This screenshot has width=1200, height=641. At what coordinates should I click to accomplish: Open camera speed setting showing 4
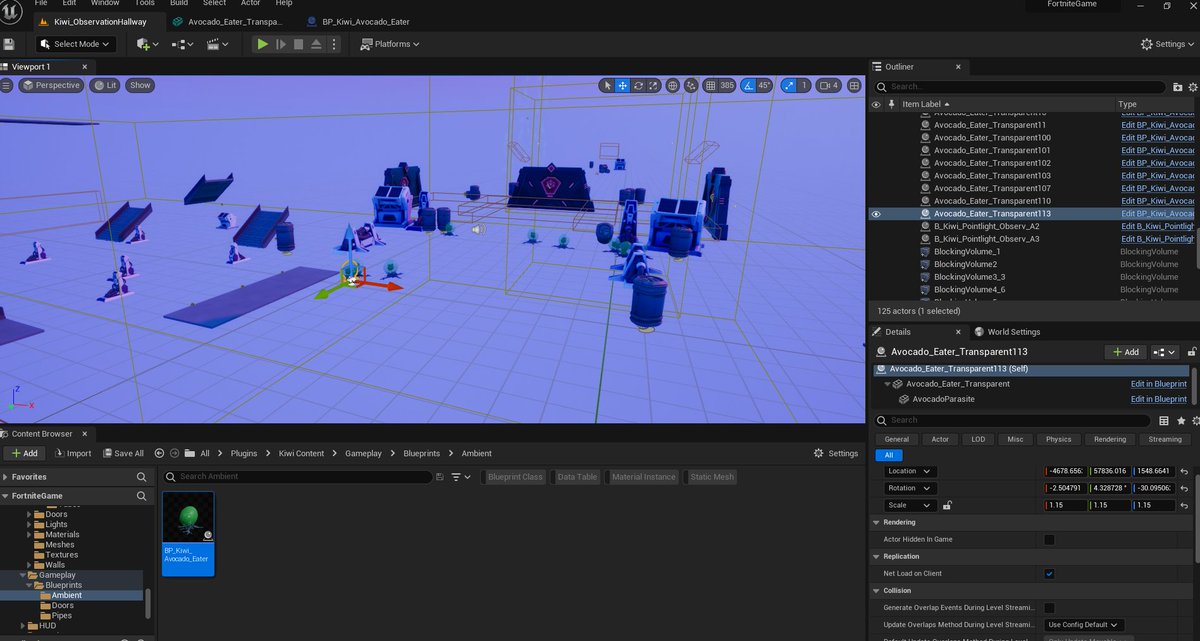(829, 85)
